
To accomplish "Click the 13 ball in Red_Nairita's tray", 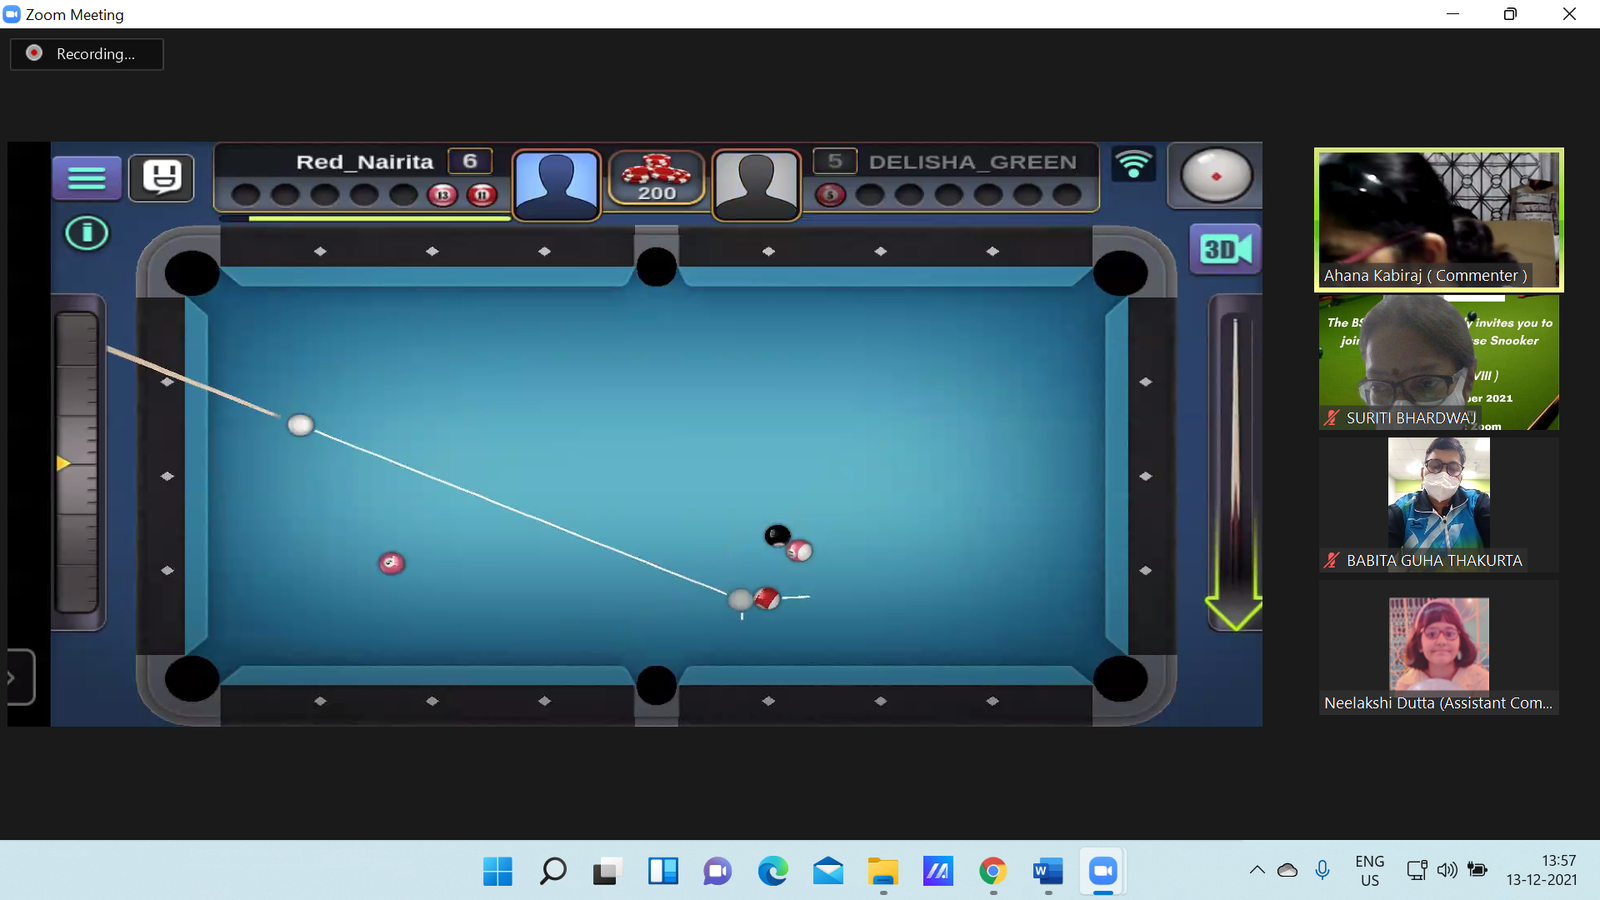I will [x=443, y=195].
